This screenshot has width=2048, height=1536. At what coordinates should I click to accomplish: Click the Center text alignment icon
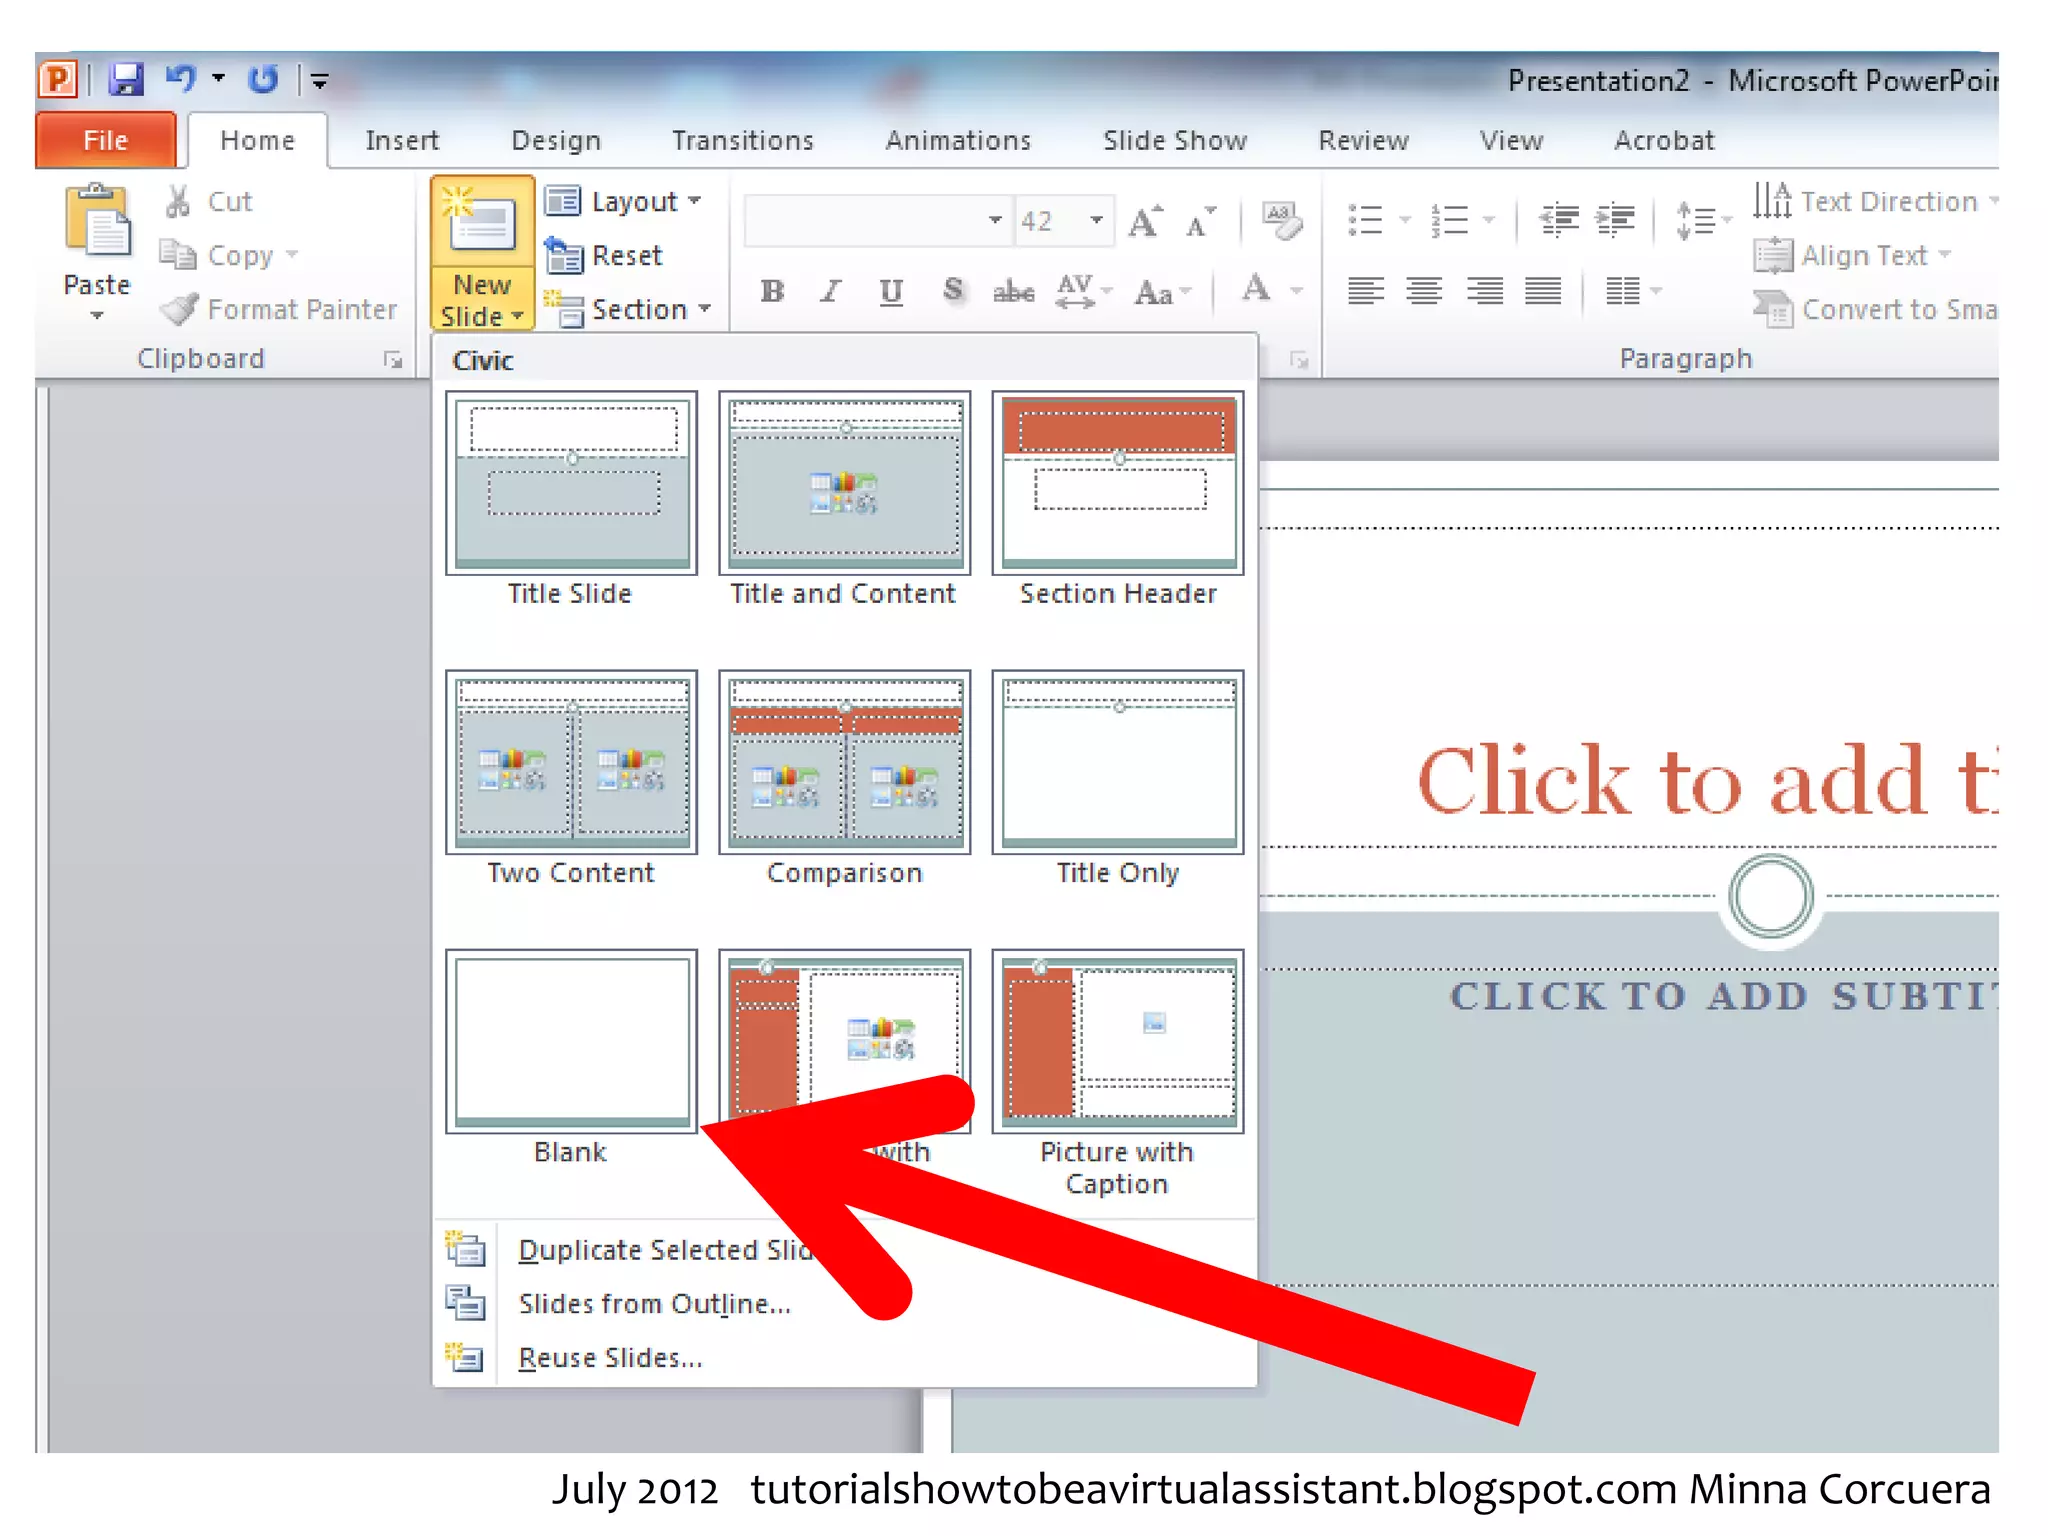[x=1424, y=291]
